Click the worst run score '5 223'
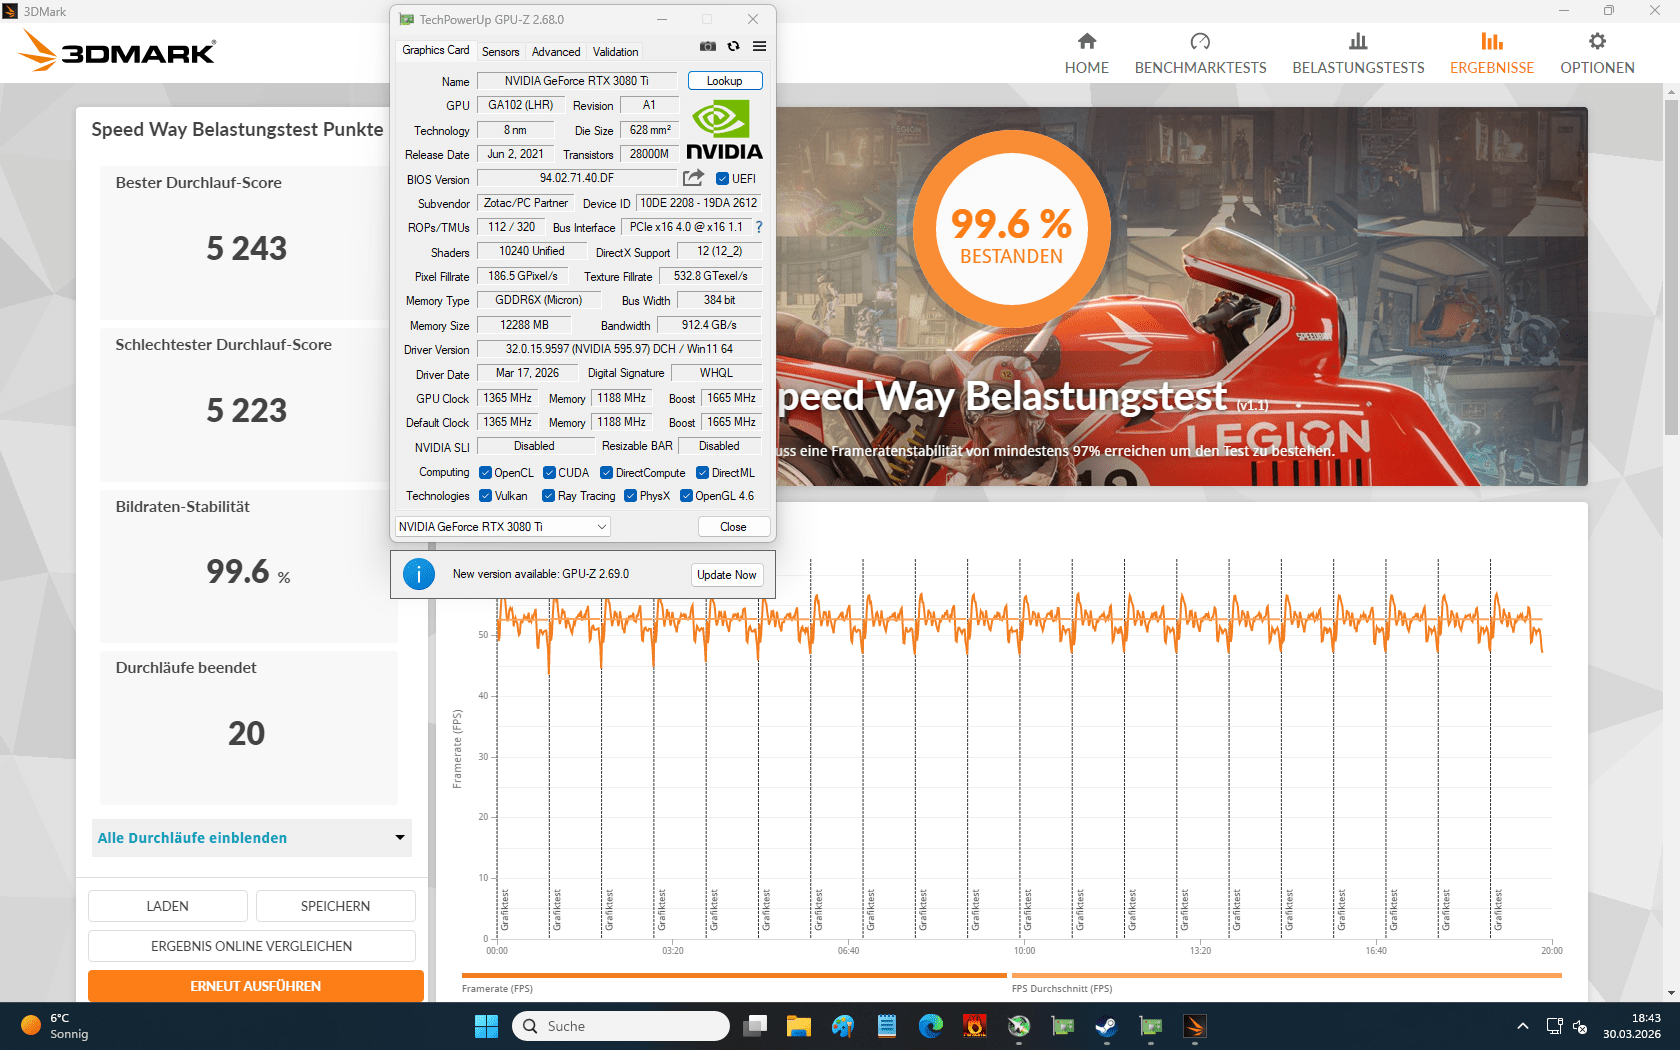 247,410
